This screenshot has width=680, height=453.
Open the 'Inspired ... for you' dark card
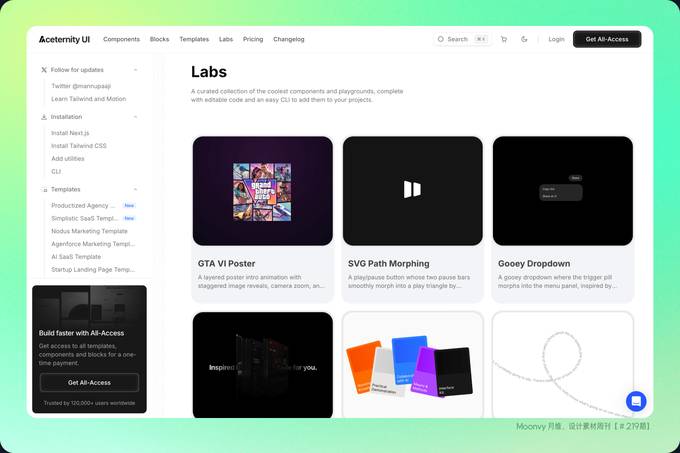coord(263,365)
